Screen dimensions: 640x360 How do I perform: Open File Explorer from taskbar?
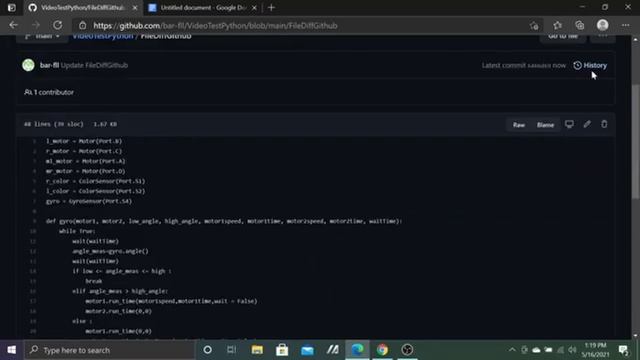pos(257,350)
